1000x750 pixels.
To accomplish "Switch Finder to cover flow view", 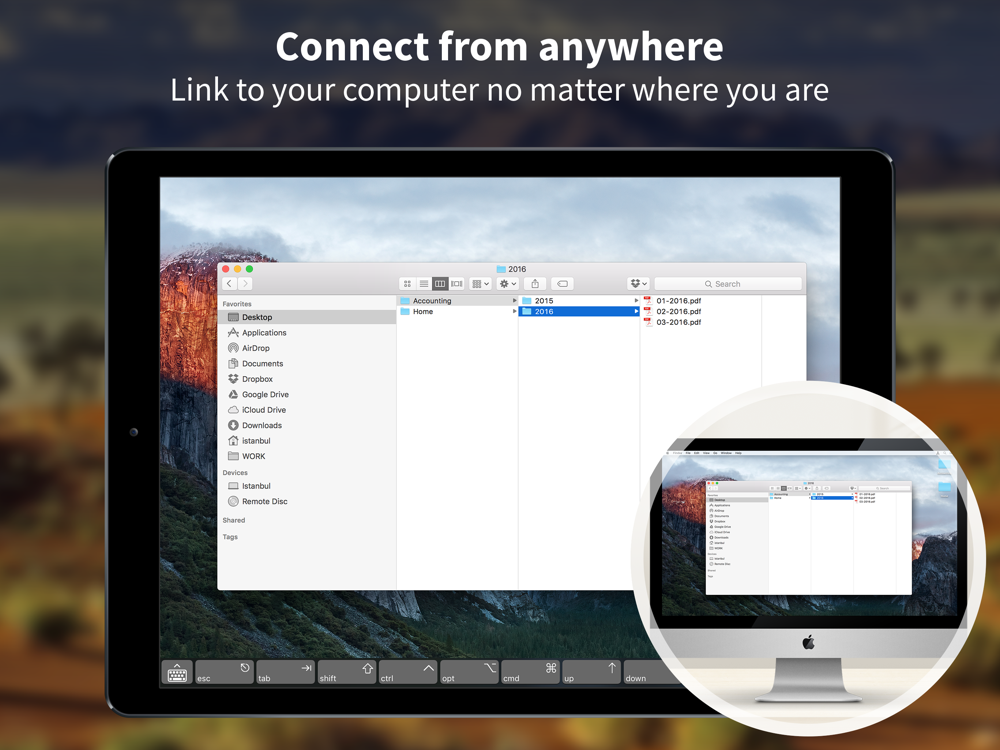I will coord(457,284).
